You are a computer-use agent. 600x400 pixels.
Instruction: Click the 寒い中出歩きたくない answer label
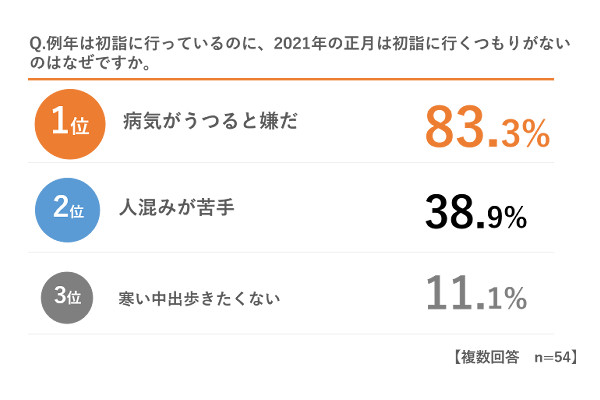point(199,299)
